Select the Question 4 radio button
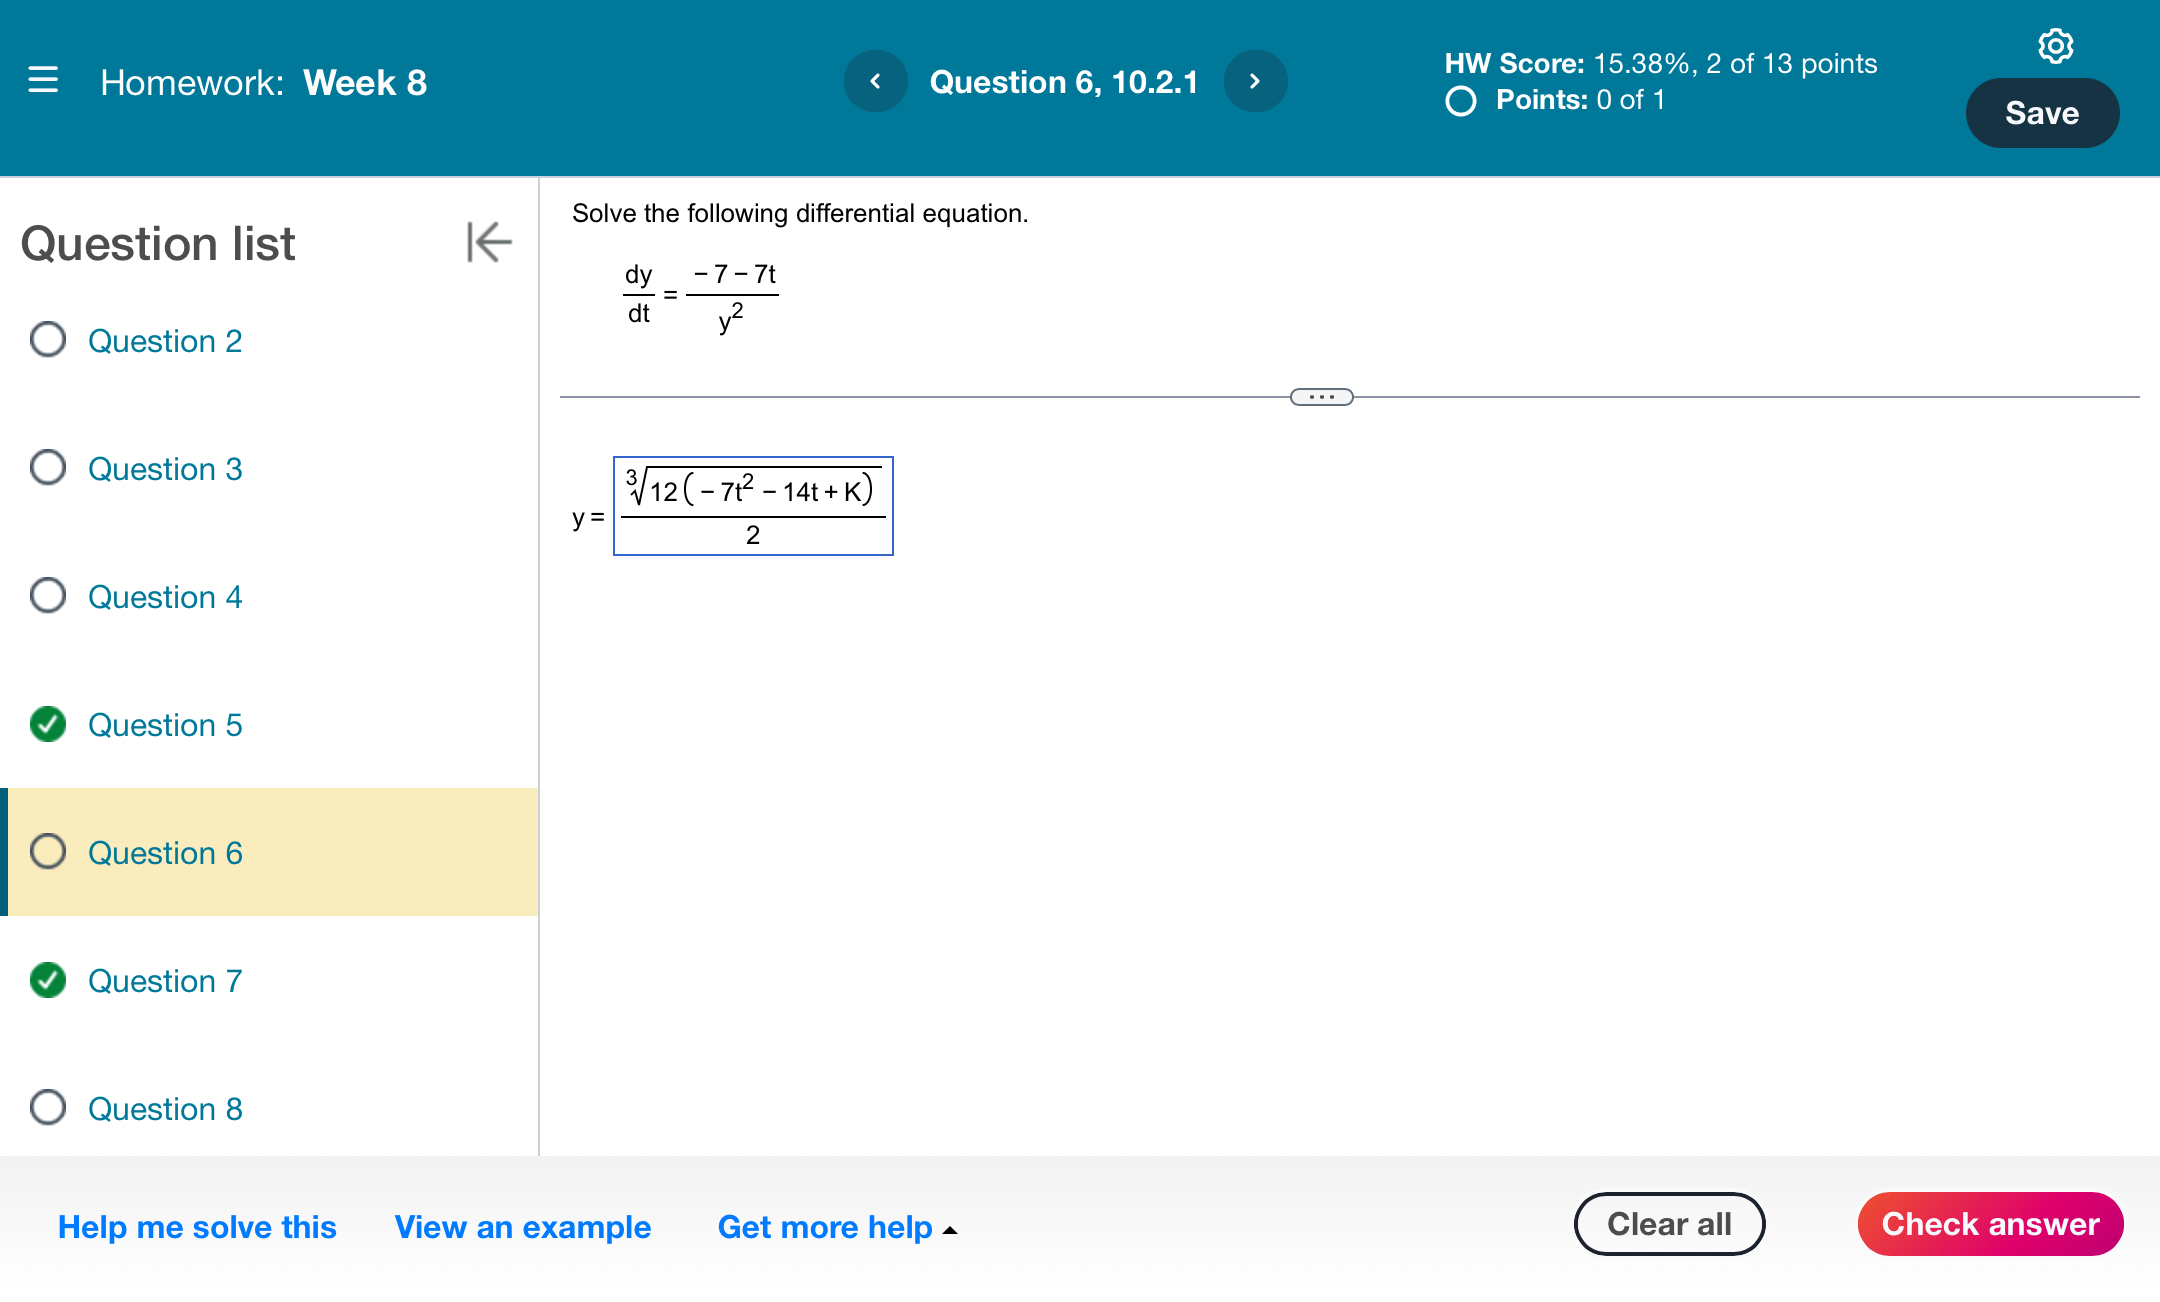This screenshot has width=2160, height=1302. (x=46, y=596)
